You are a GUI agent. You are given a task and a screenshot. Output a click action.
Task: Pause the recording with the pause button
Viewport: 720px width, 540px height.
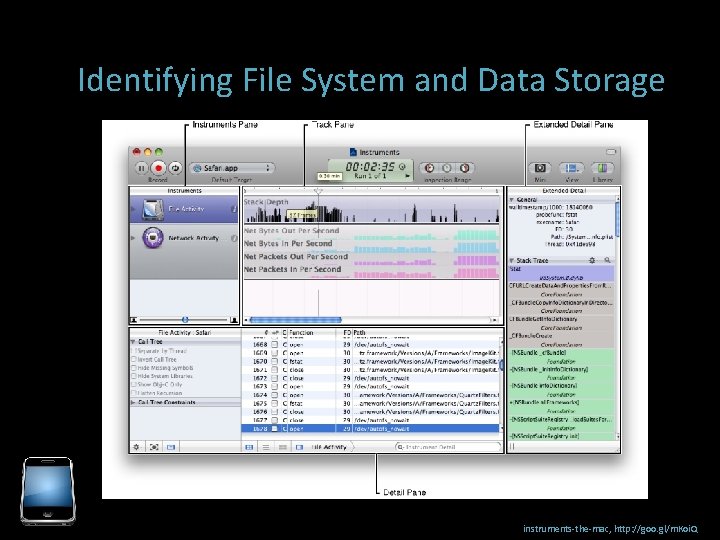(141, 168)
